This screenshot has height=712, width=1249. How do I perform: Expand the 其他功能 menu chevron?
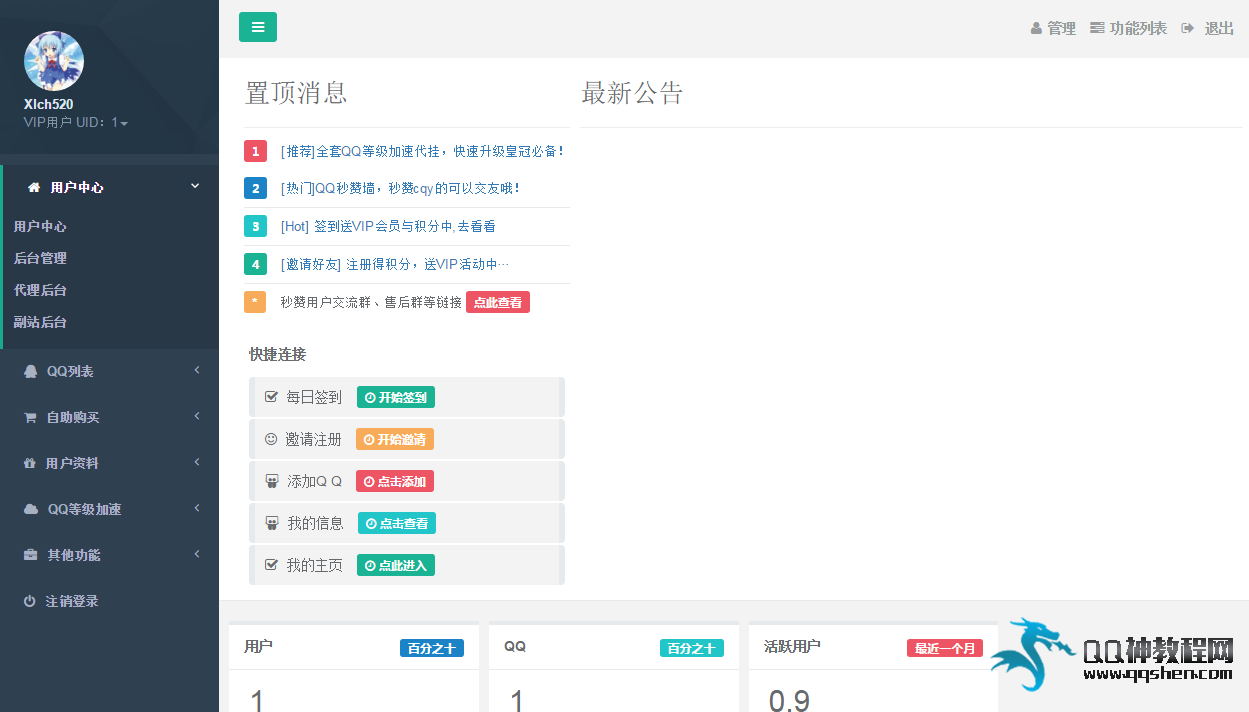(x=197, y=554)
